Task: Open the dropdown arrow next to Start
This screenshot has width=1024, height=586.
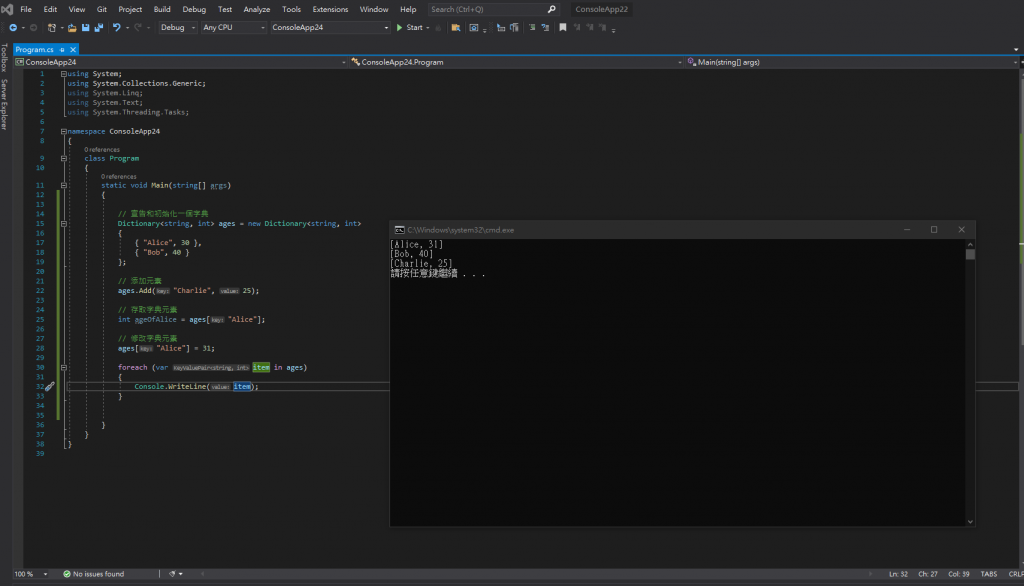Action: pos(428,28)
